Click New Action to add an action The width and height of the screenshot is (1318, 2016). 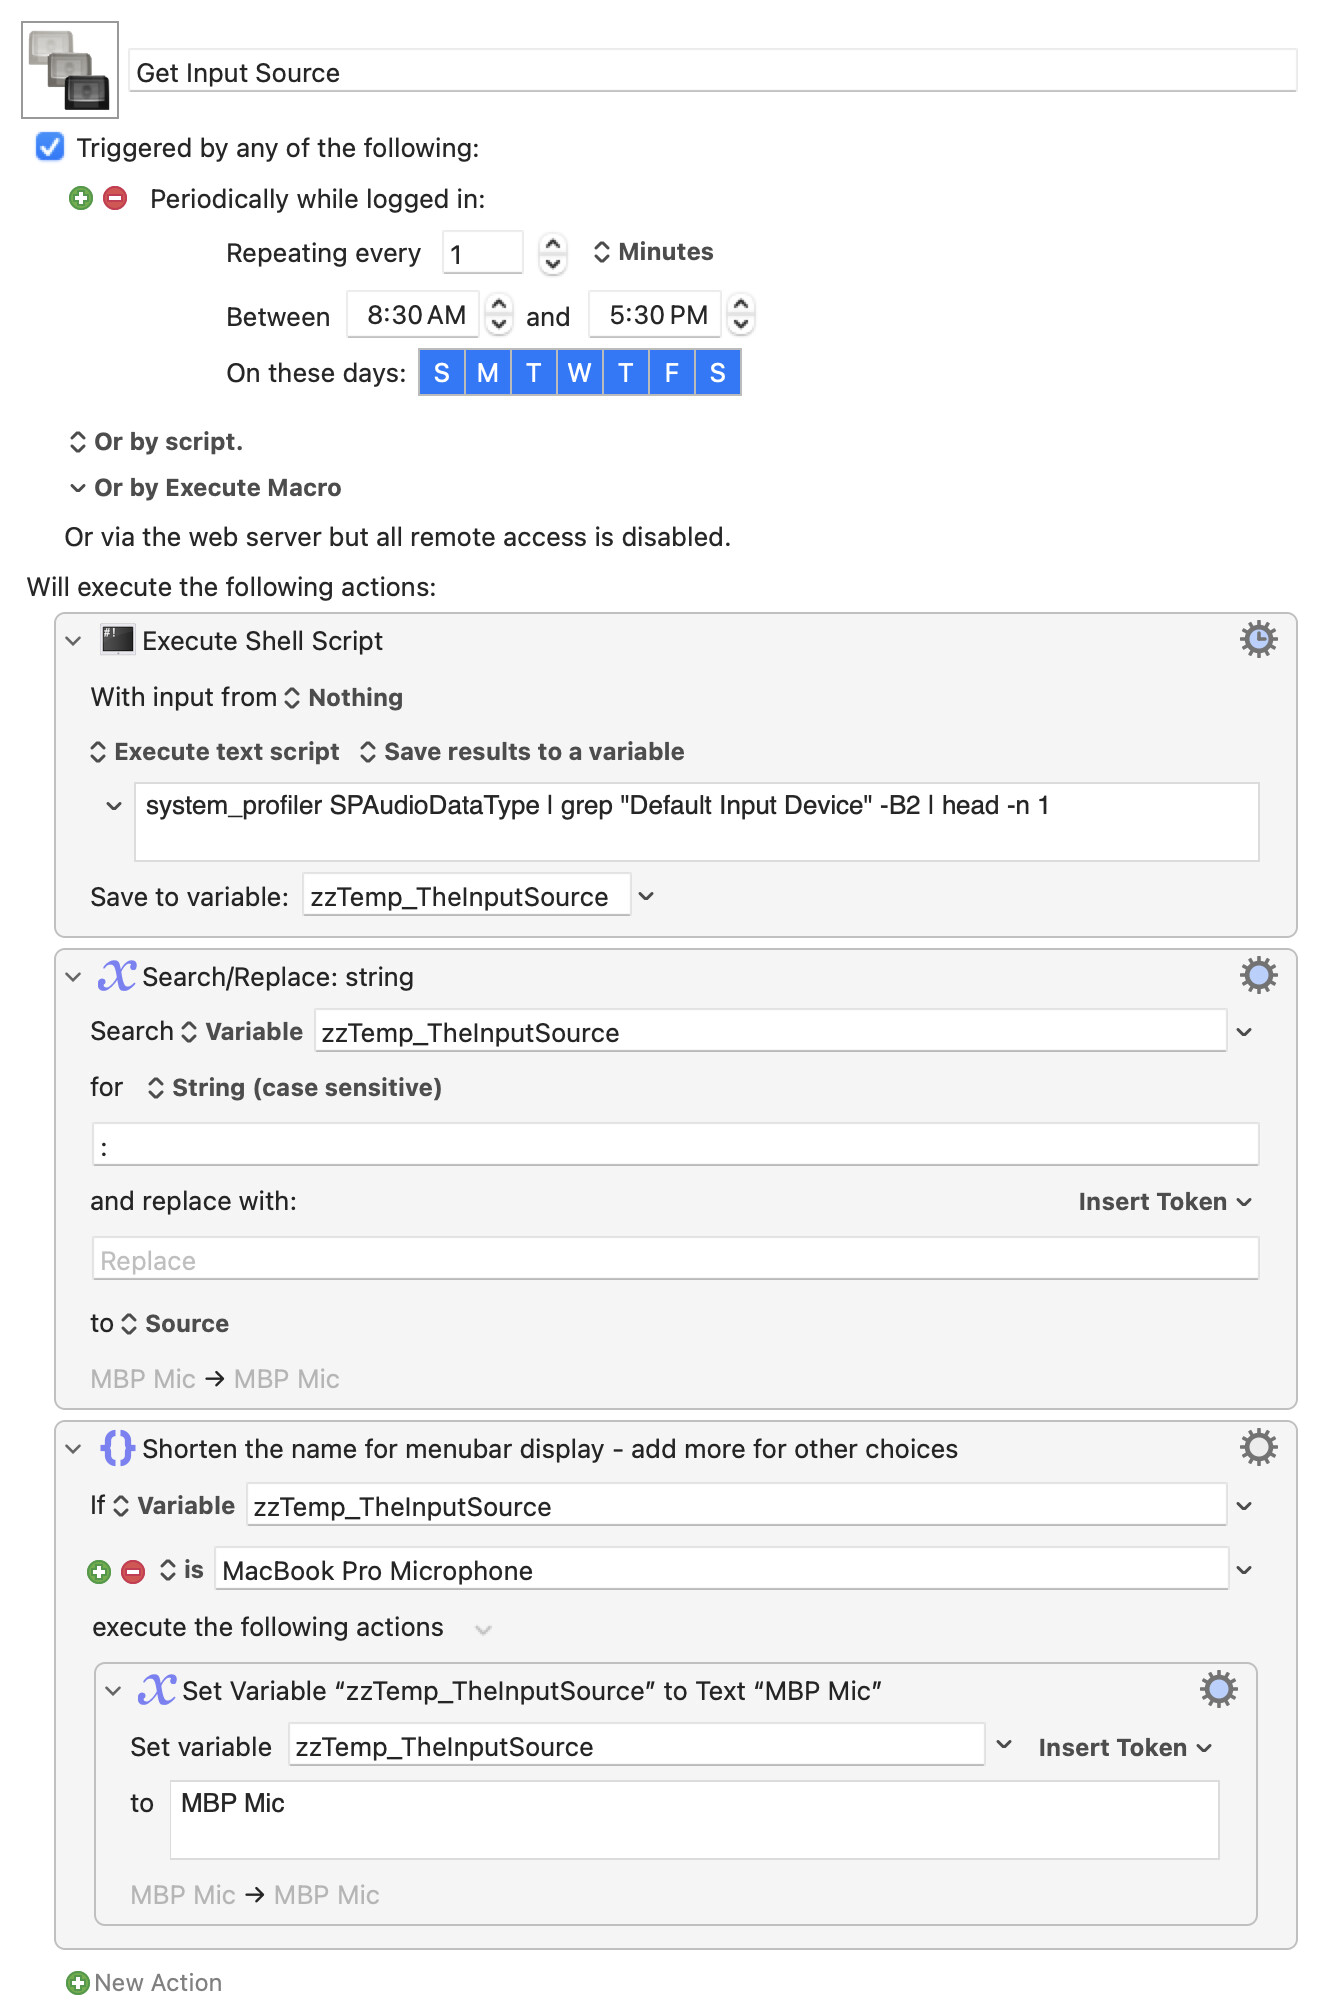pos(144,1982)
